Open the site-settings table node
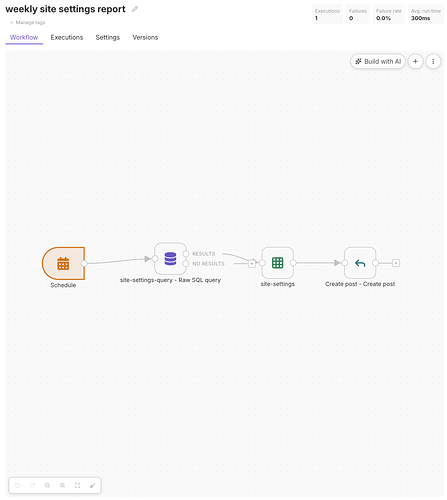 coord(278,263)
